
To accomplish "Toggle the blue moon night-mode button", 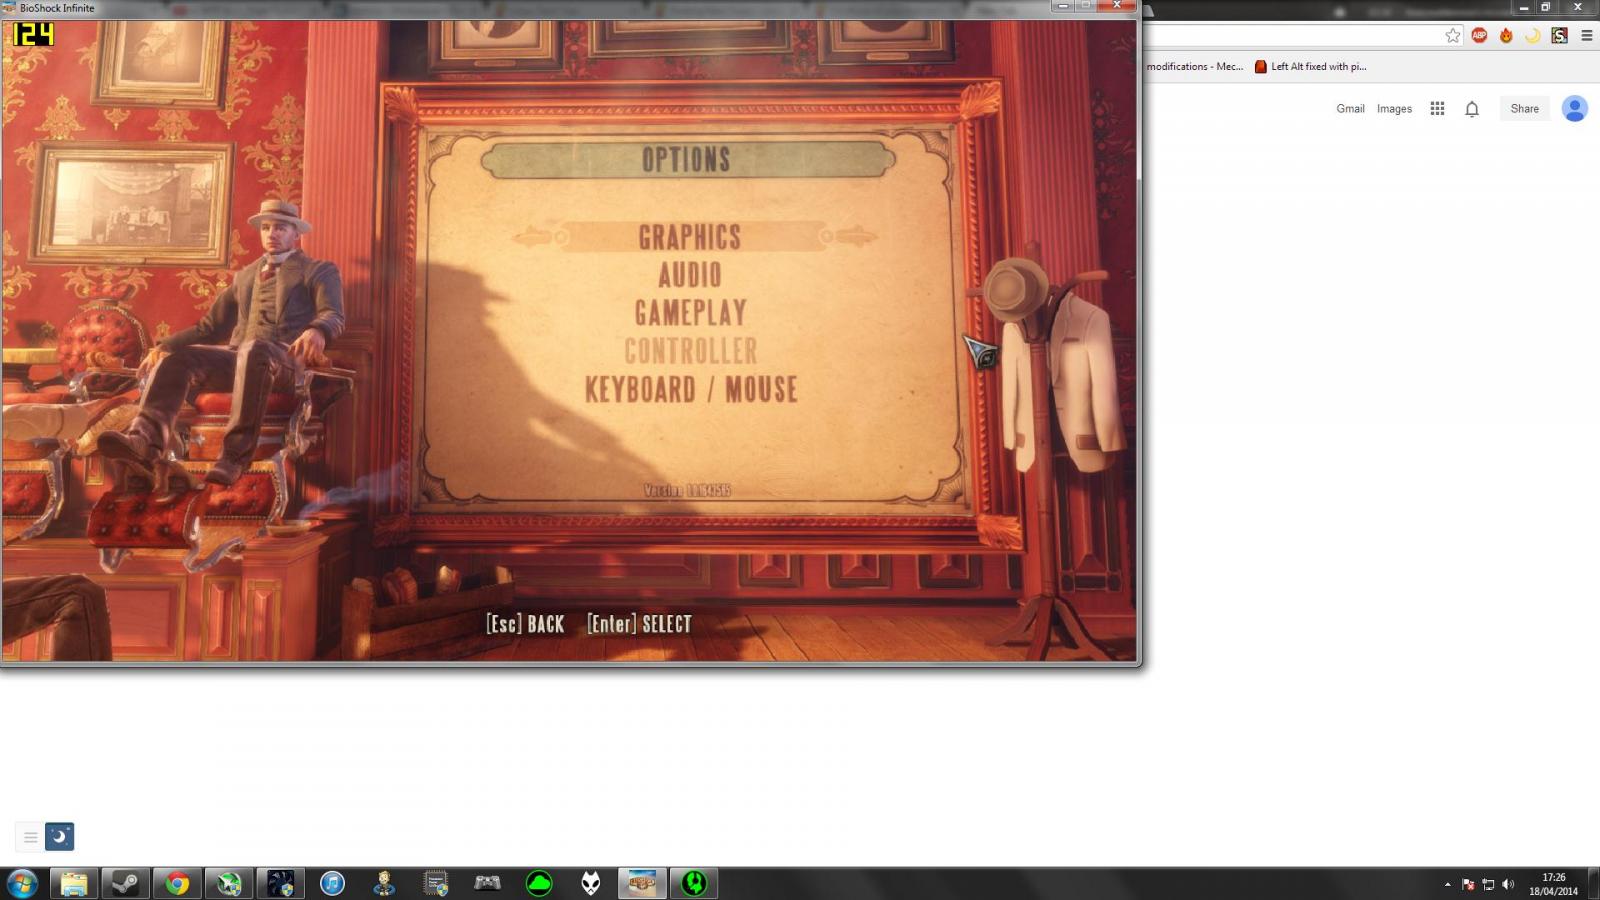I will point(60,837).
